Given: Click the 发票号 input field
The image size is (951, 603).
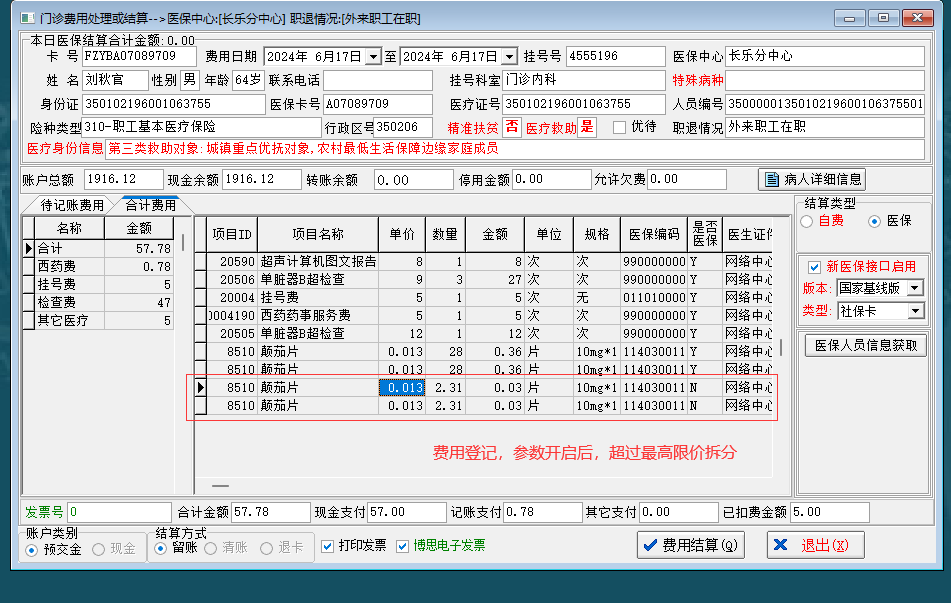Looking at the screenshot, I should 119,513.
